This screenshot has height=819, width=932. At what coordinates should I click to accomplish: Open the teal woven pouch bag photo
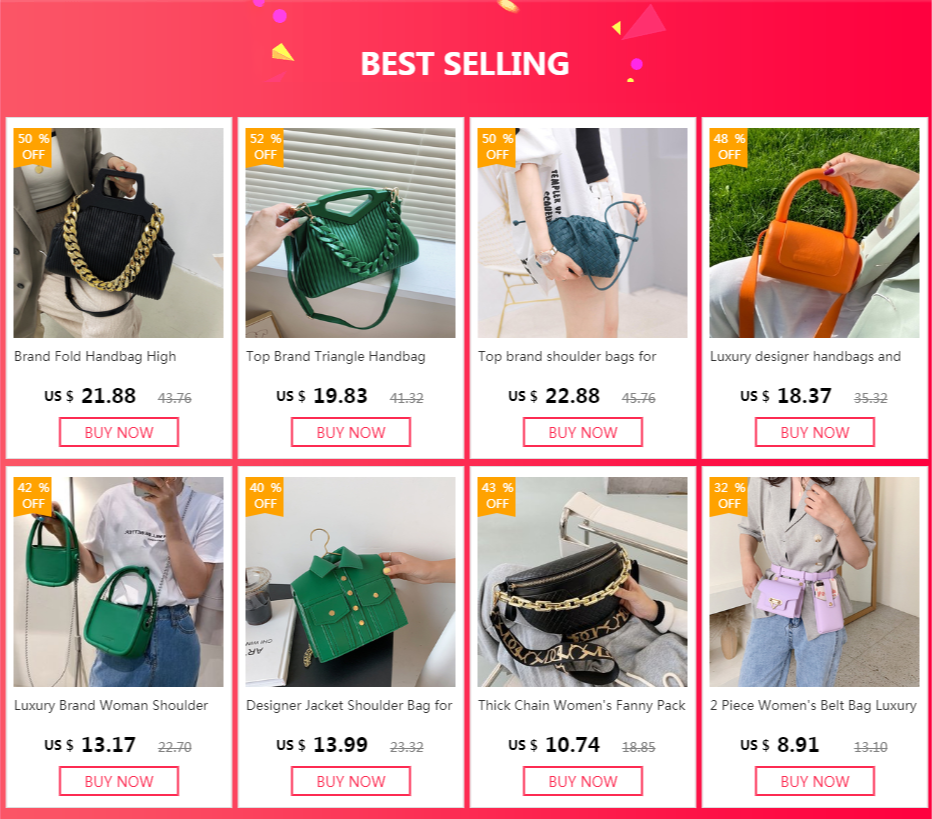[x=582, y=233]
